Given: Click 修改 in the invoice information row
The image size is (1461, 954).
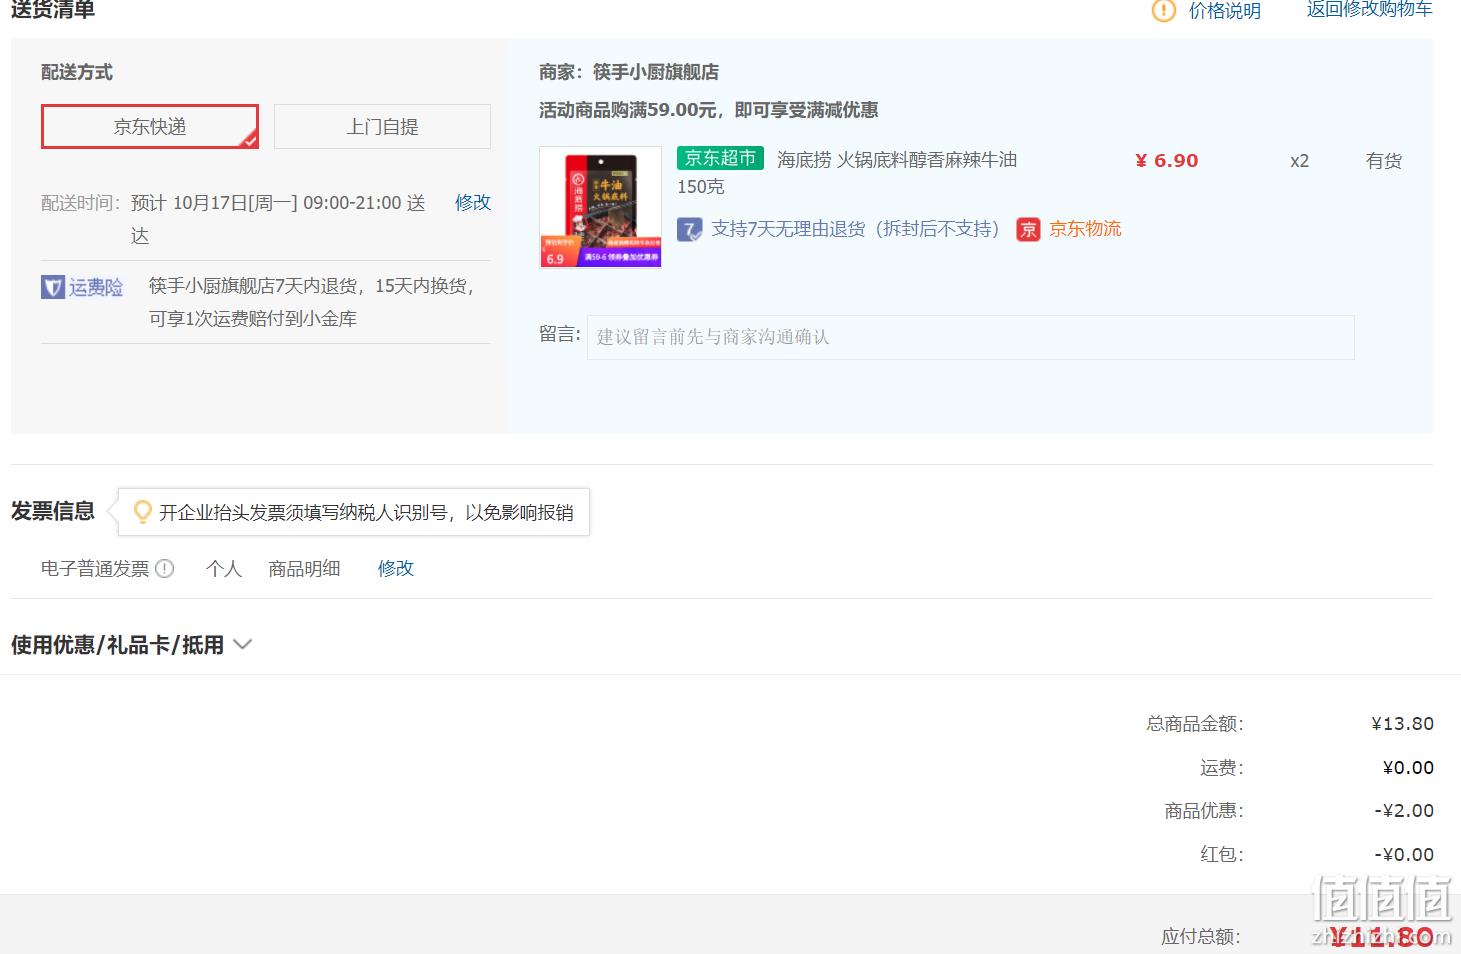Looking at the screenshot, I should click(x=396, y=569).
